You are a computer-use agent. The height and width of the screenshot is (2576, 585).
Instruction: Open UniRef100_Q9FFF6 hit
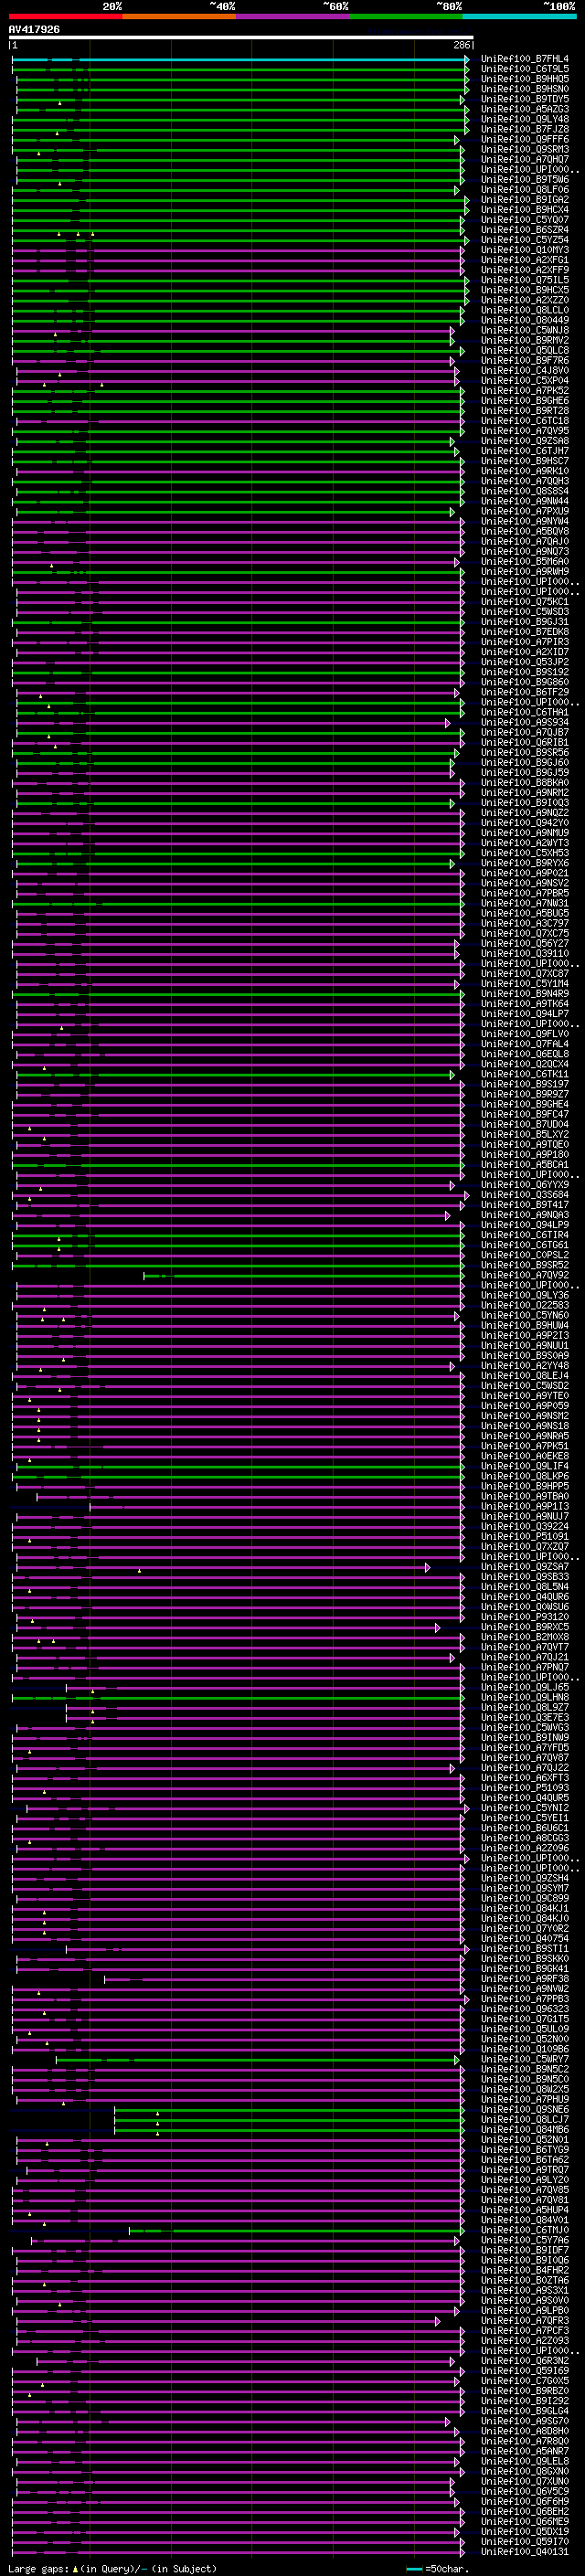[x=525, y=139]
